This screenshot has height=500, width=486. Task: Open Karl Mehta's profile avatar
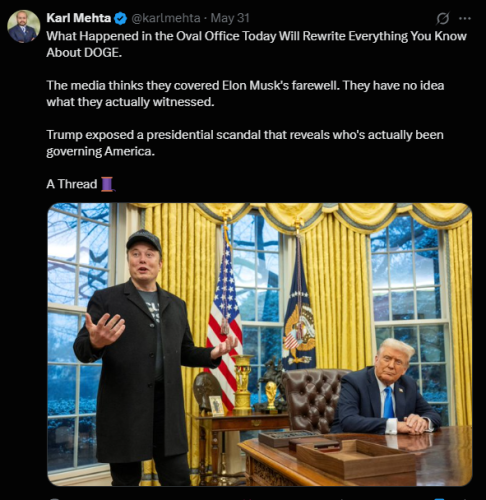(24, 26)
